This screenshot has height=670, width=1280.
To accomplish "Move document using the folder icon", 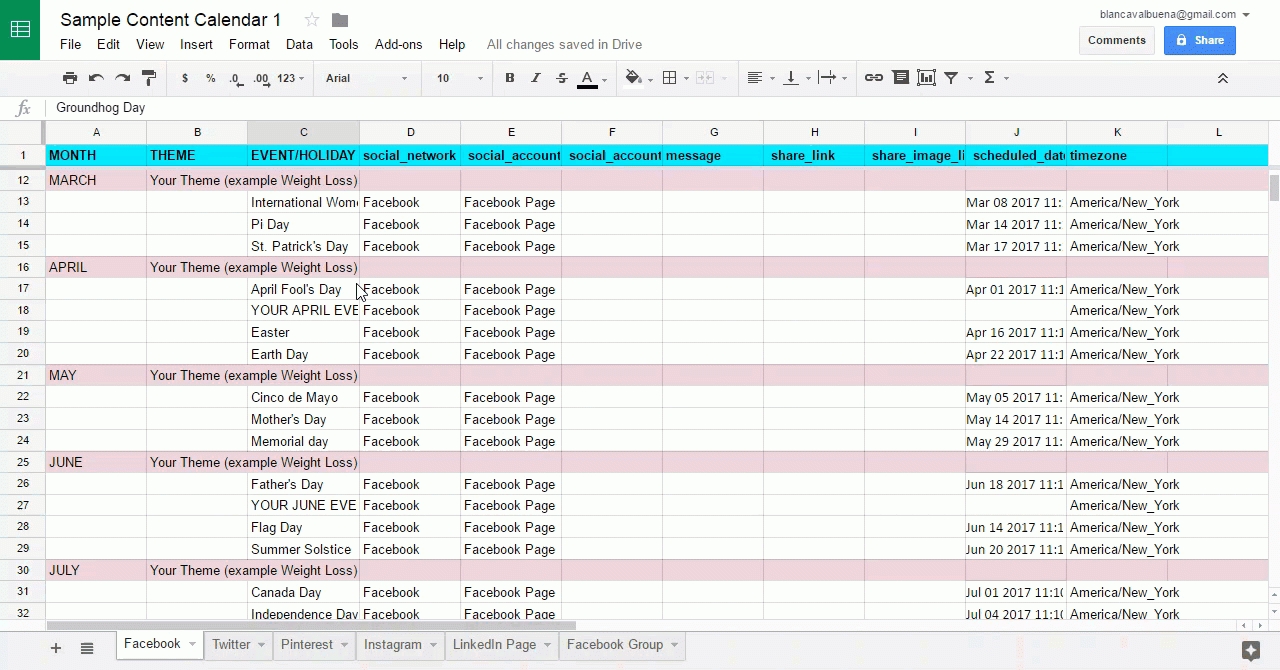I will pyautogui.click(x=340, y=20).
